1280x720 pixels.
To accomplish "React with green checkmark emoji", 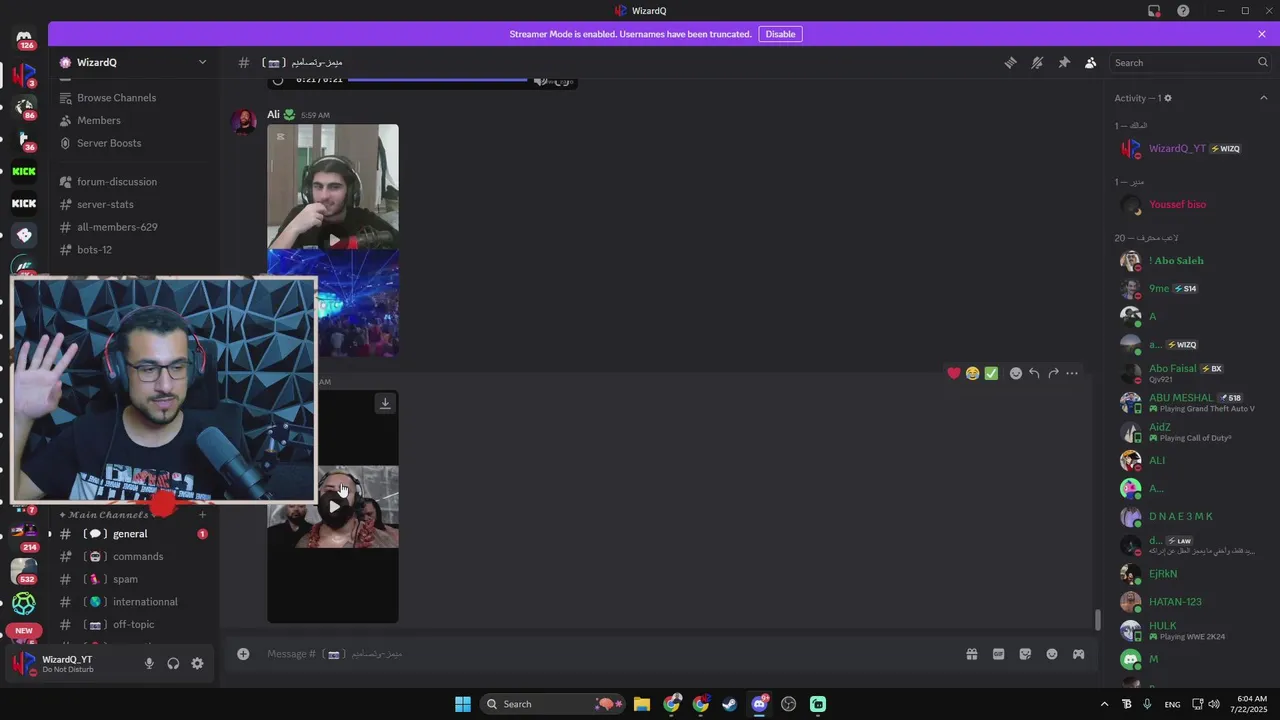I will (x=991, y=373).
